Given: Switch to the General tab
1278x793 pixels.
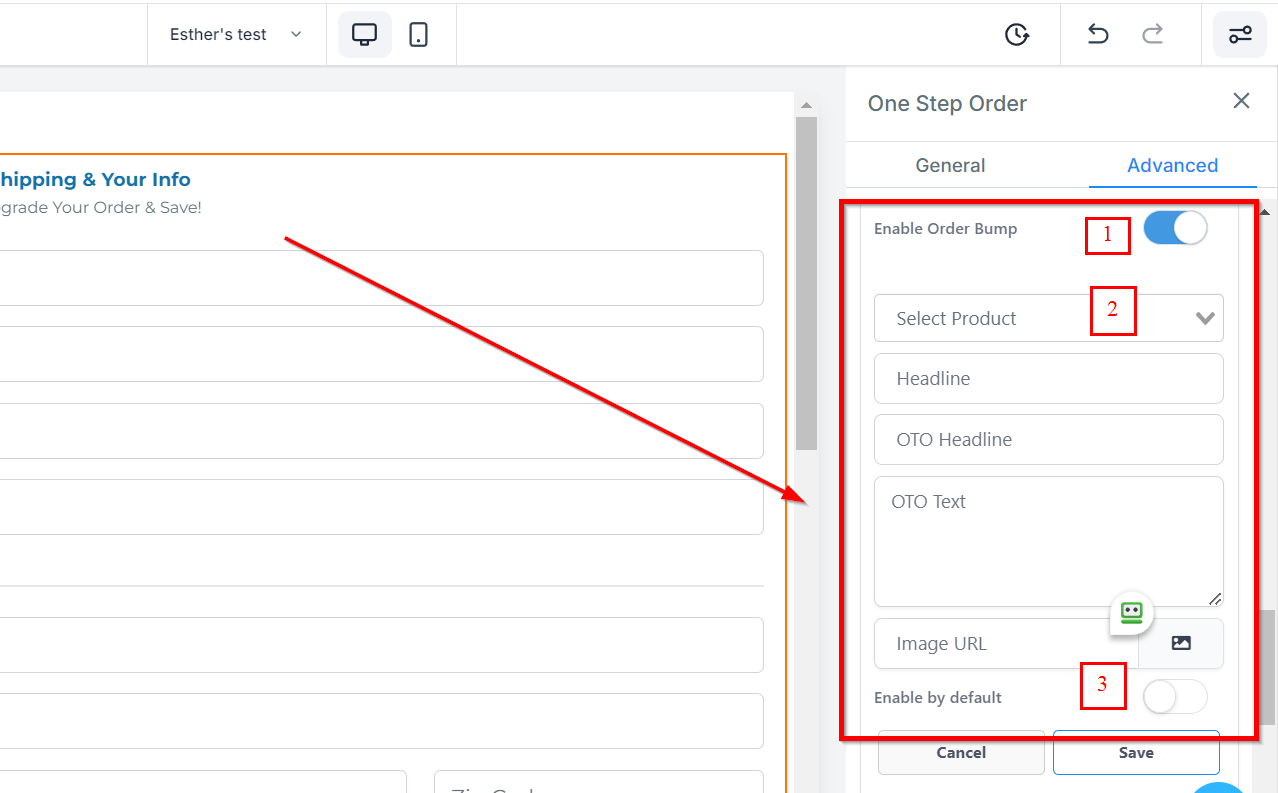Looking at the screenshot, I should [x=950, y=165].
